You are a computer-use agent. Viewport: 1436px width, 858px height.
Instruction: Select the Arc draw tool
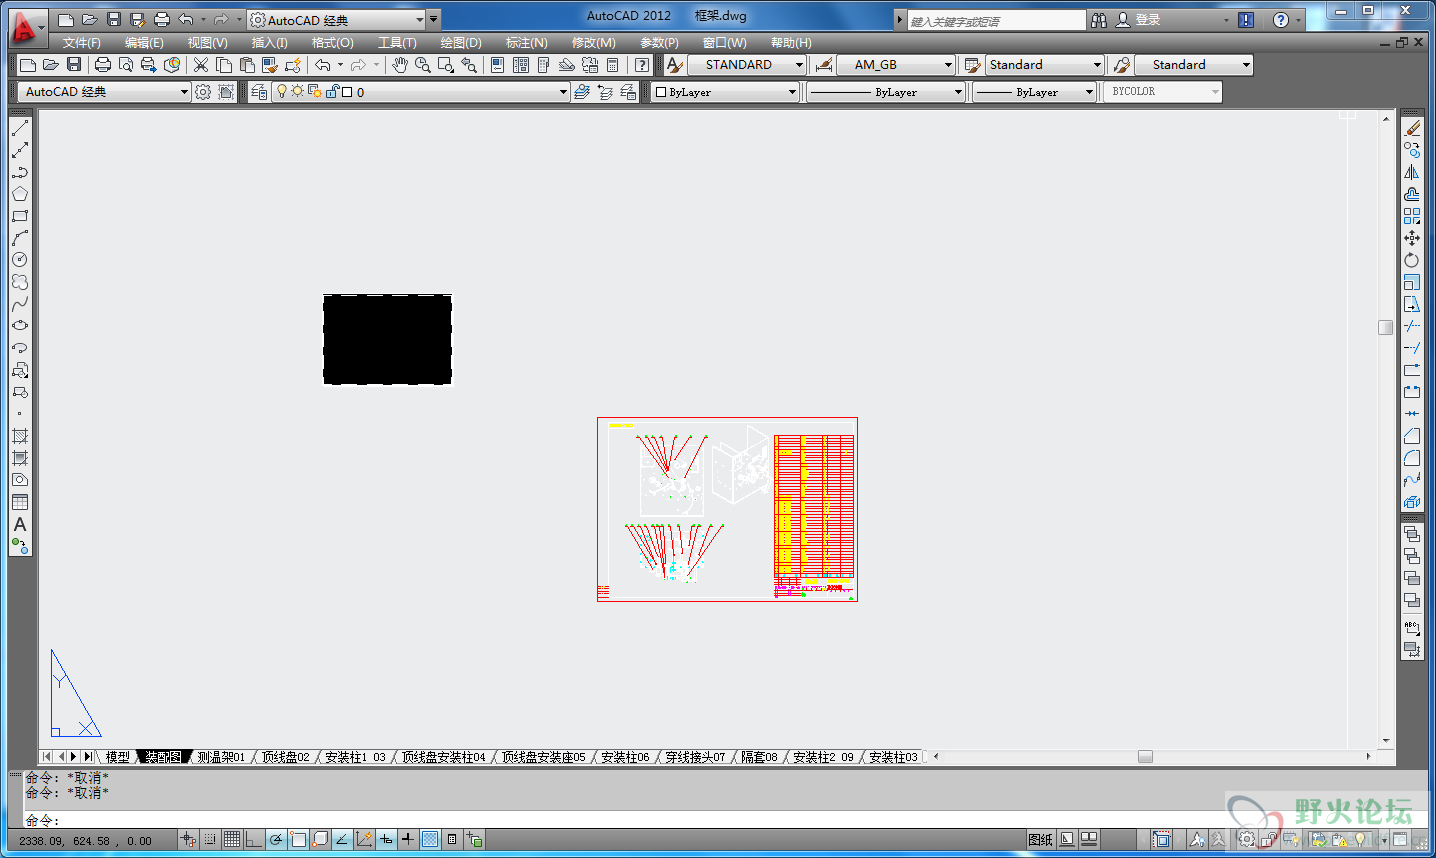point(19,238)
